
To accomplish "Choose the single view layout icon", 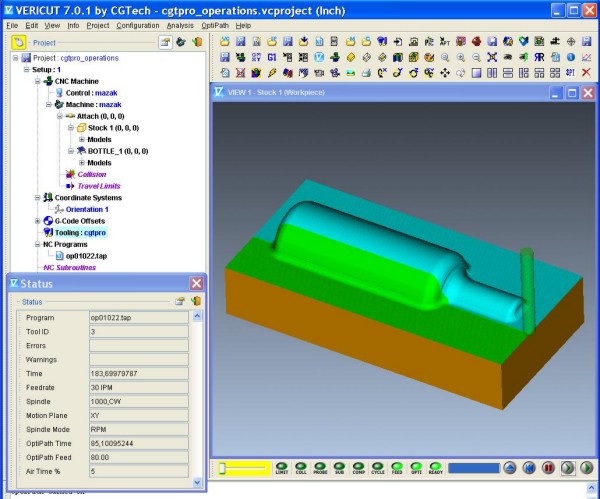I will [x=476, y=73].
